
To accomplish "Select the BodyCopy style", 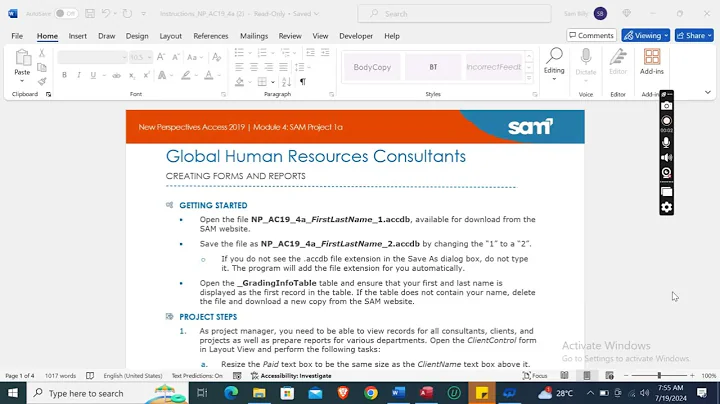I will click(372, 67).
